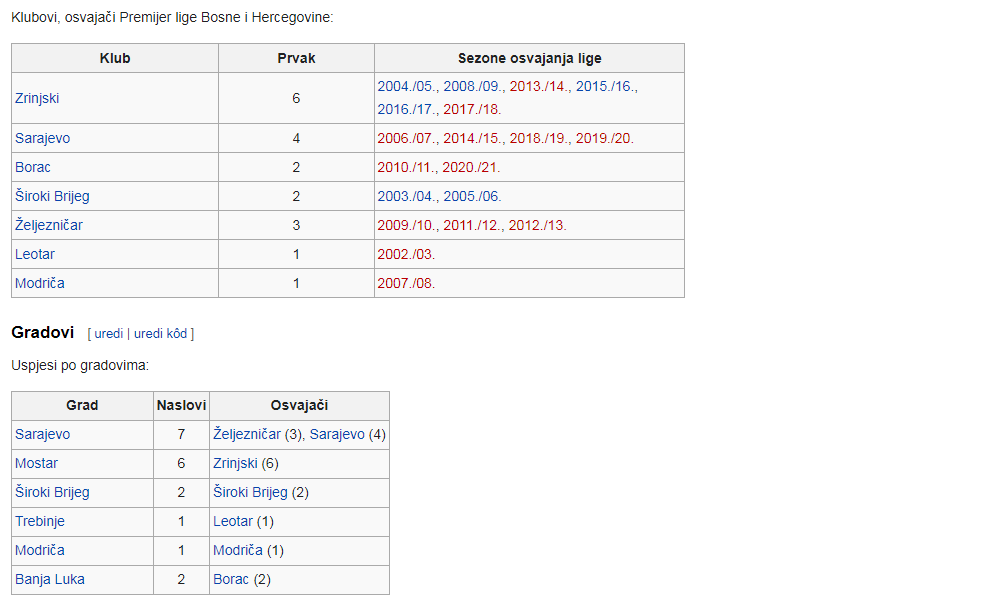Open the 2016./17. season link

407,109
